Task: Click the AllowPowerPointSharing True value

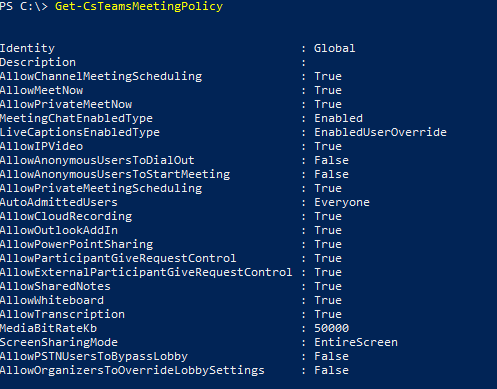Action: click(x=328, y=244)
